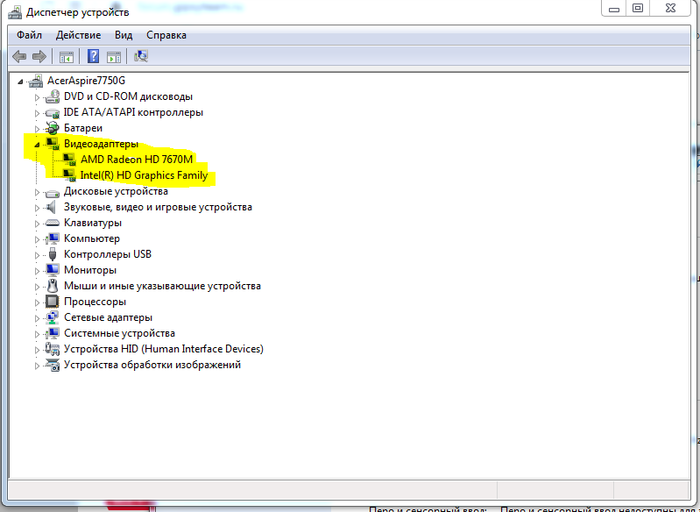Click the Устройства обработки изображений camera icon
The image size is (700, 512).
coord(52,365)
